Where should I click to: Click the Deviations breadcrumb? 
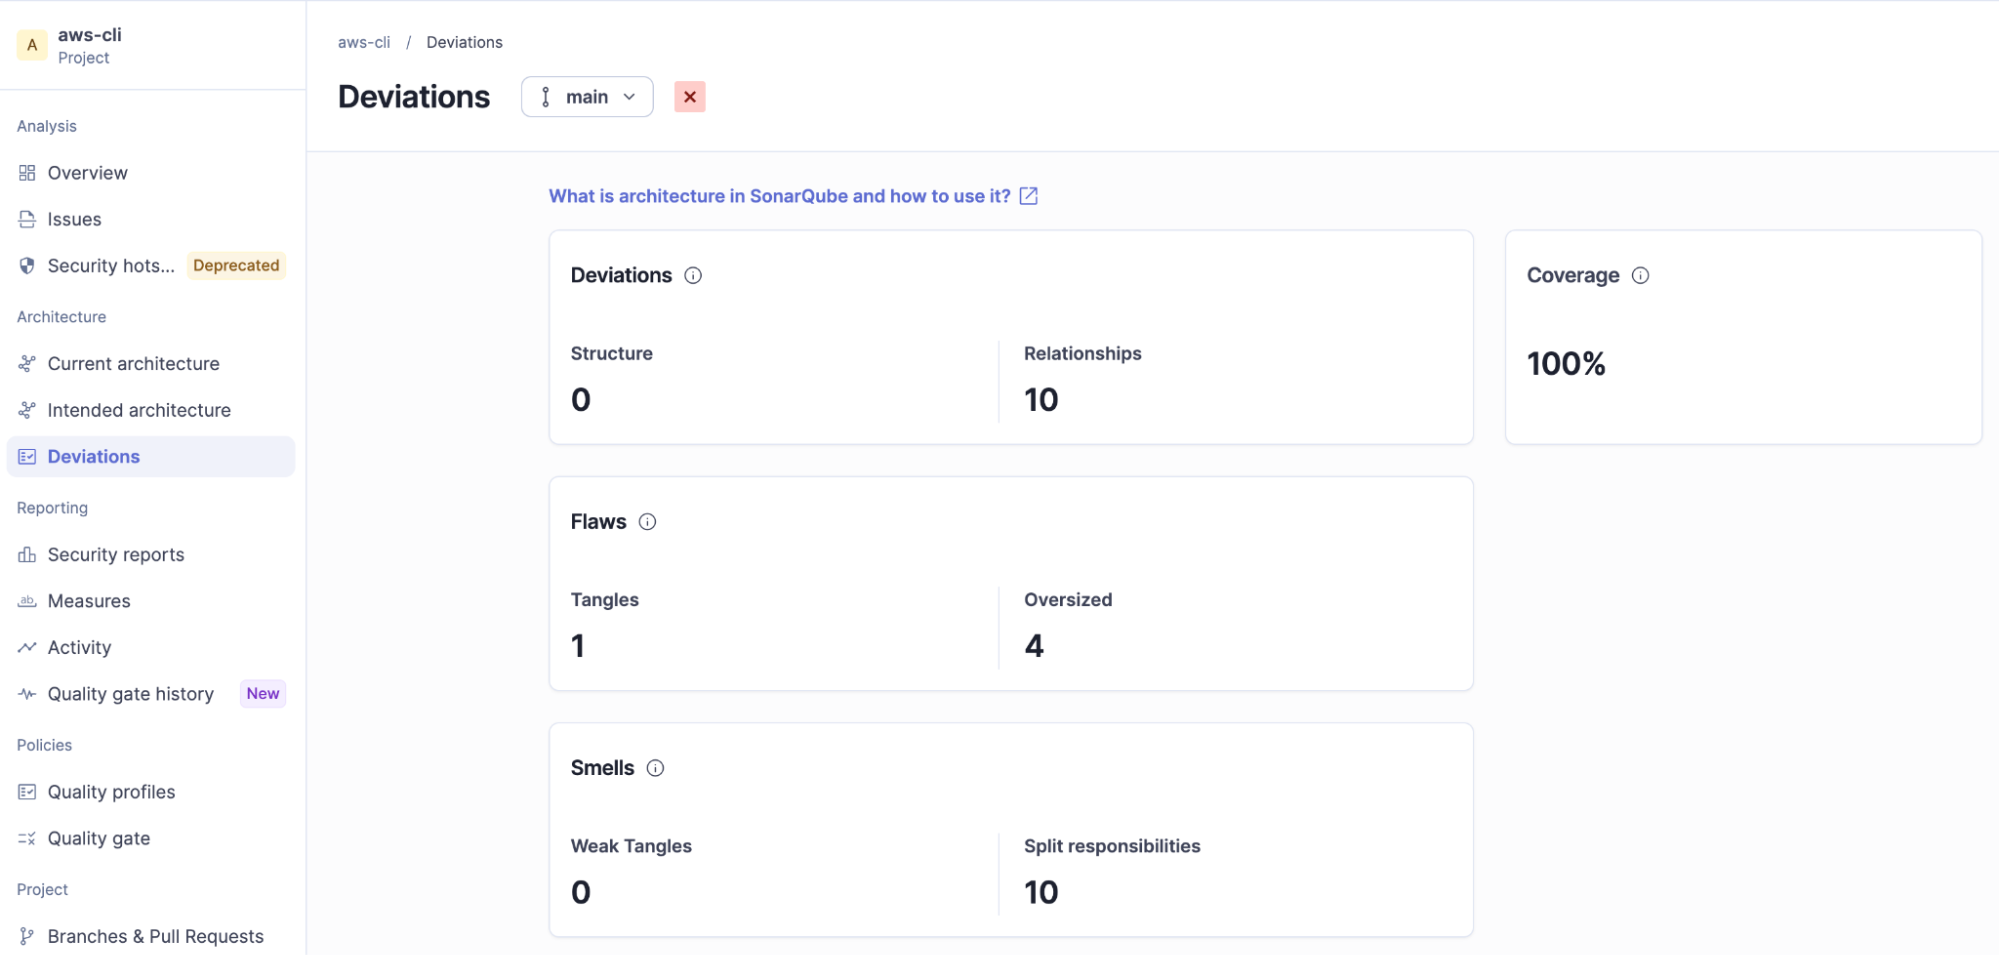click(464, 42)
